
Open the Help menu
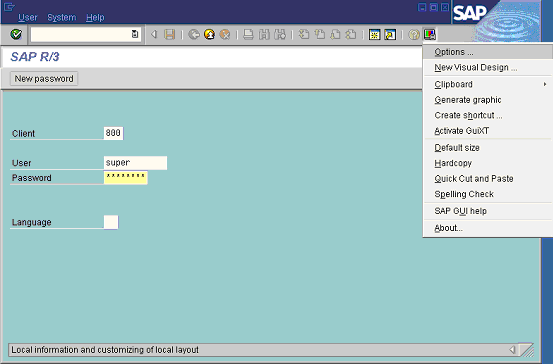click(x=95, y=17)
